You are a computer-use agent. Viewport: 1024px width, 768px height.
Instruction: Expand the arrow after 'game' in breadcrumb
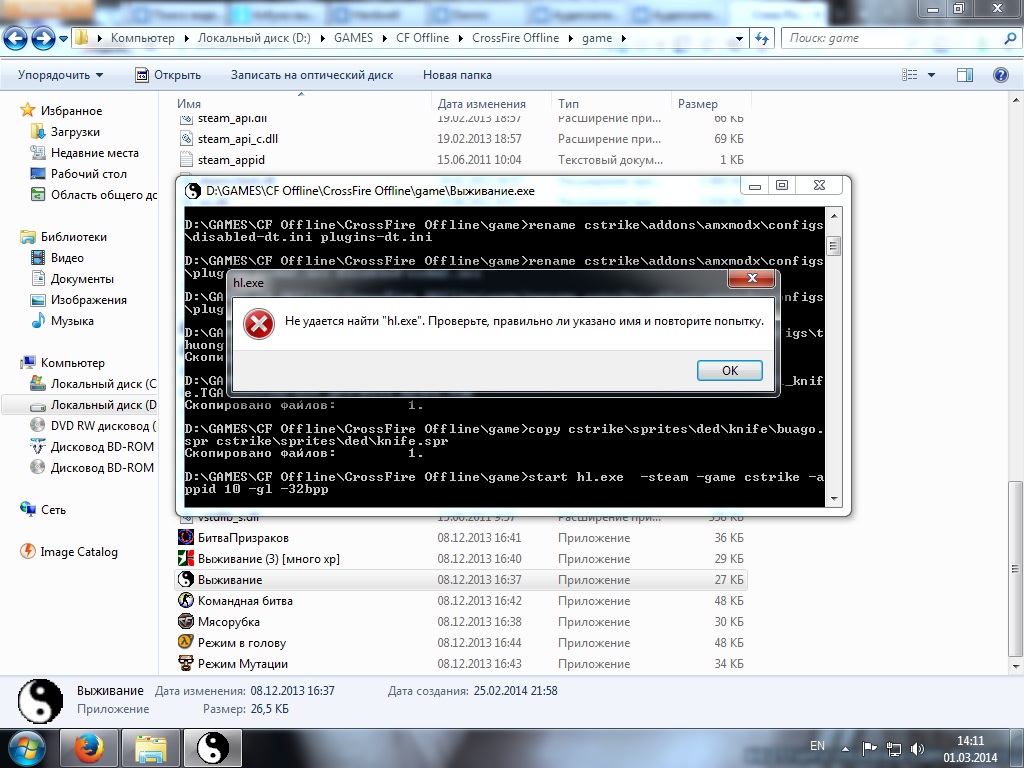tap(624, 39)
